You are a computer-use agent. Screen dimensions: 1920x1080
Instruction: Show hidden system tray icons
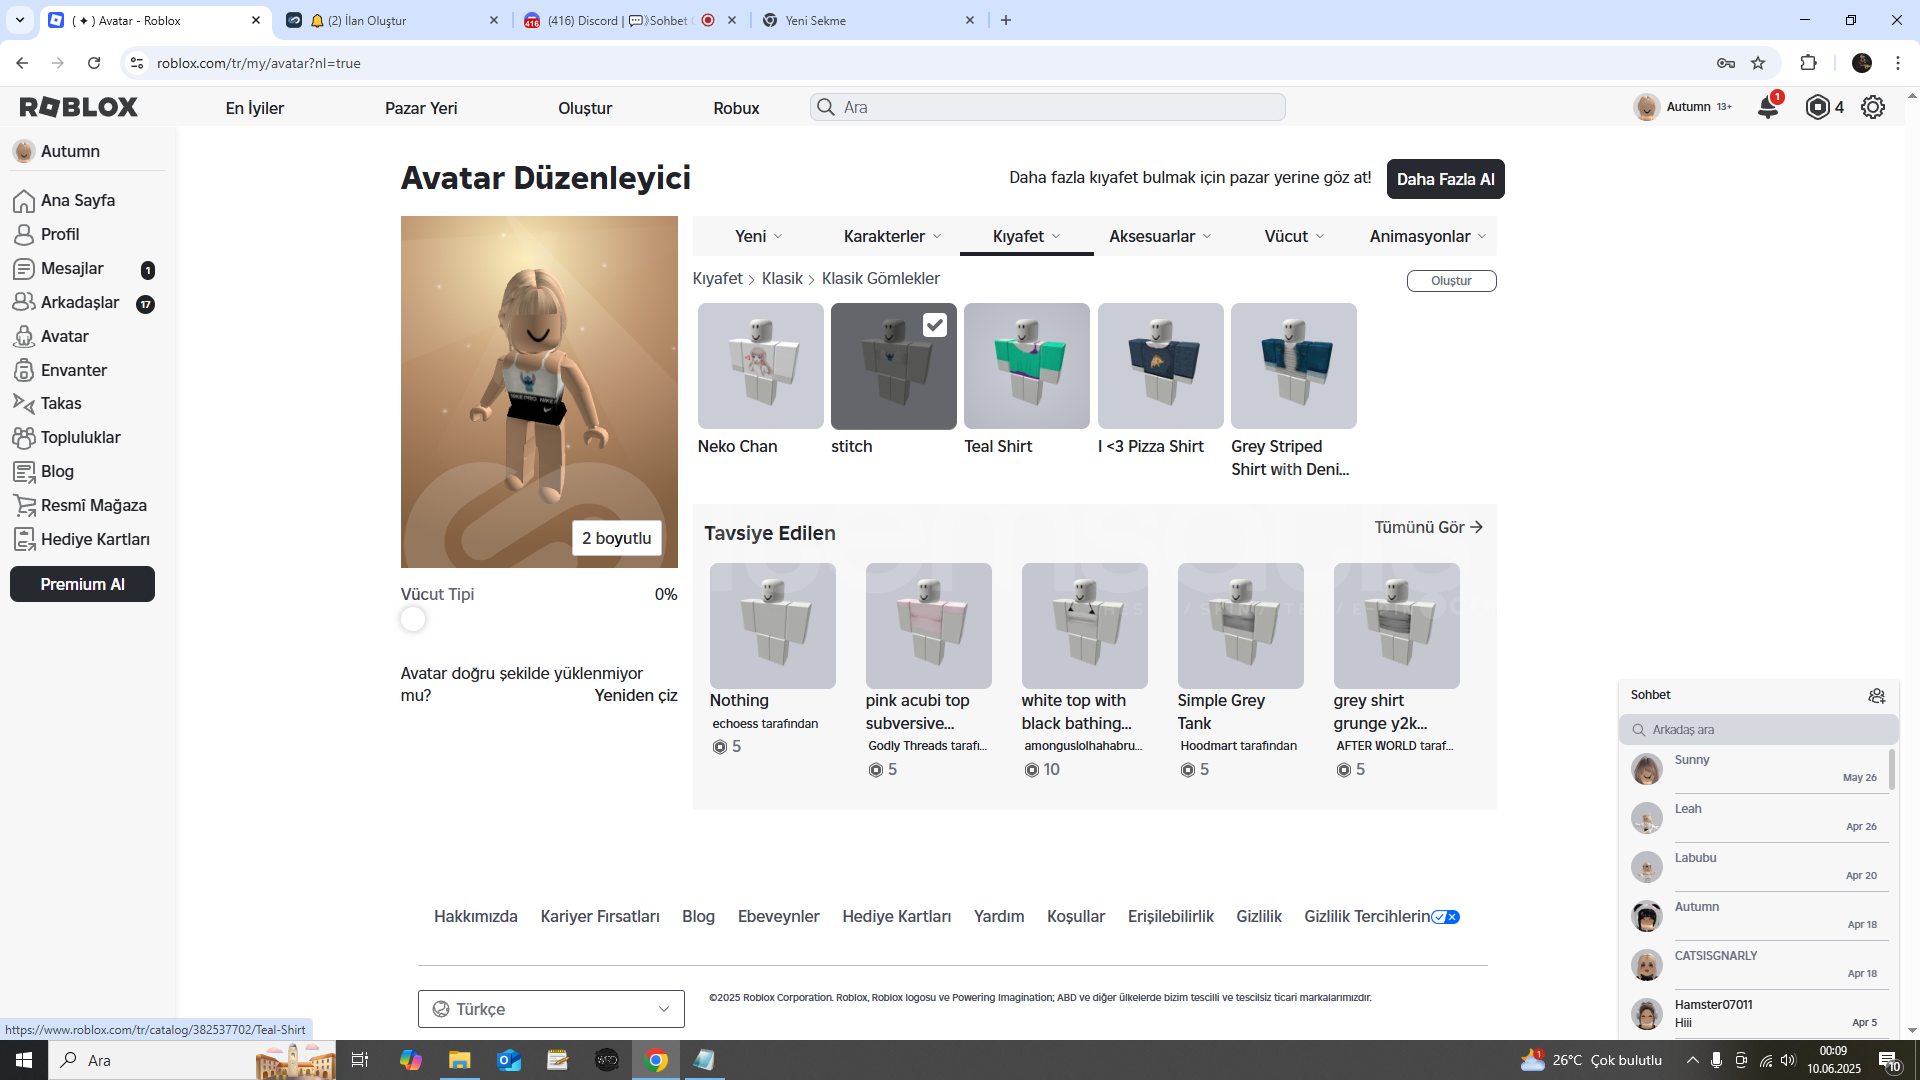pyautogui.click(x=1692, y=1060)
